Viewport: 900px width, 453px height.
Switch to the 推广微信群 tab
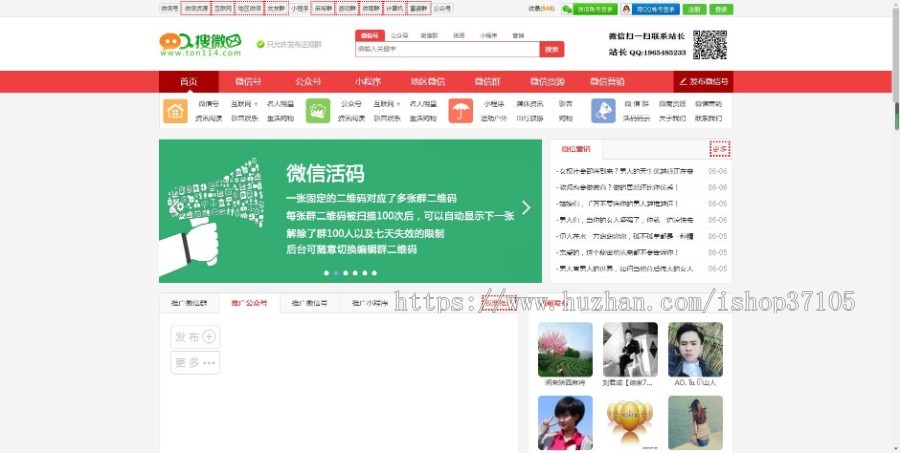[189, 303]
